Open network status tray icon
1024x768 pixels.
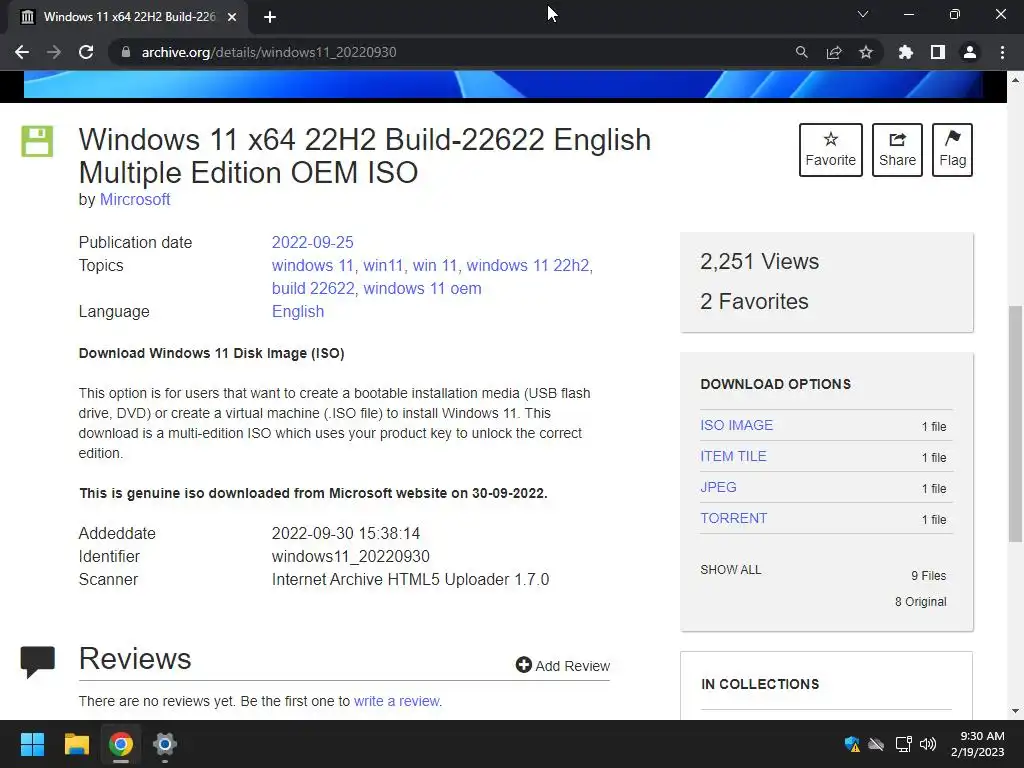pyautogui.click(x=903, y=744)
